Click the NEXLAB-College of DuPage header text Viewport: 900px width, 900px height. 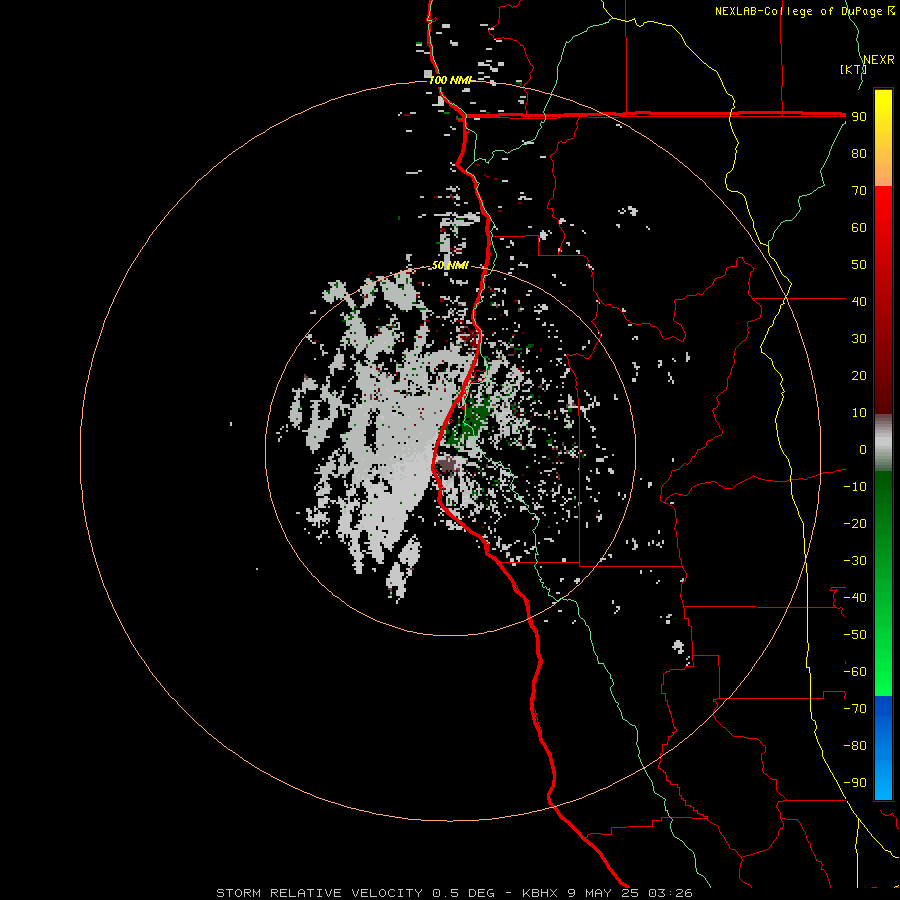pos(804,11)
